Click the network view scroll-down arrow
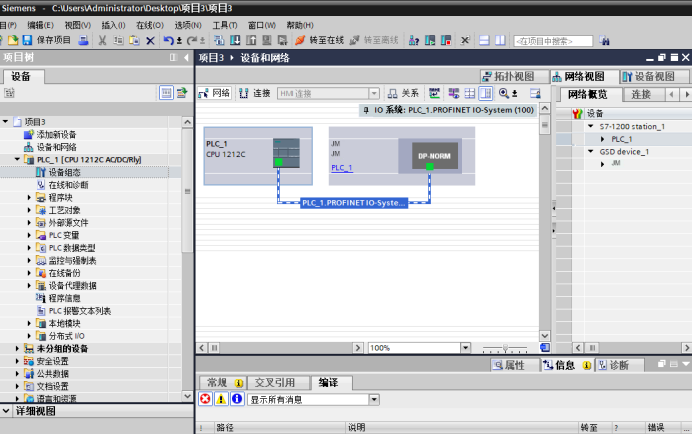The image size is (693, 435). [x=544, y=336]
